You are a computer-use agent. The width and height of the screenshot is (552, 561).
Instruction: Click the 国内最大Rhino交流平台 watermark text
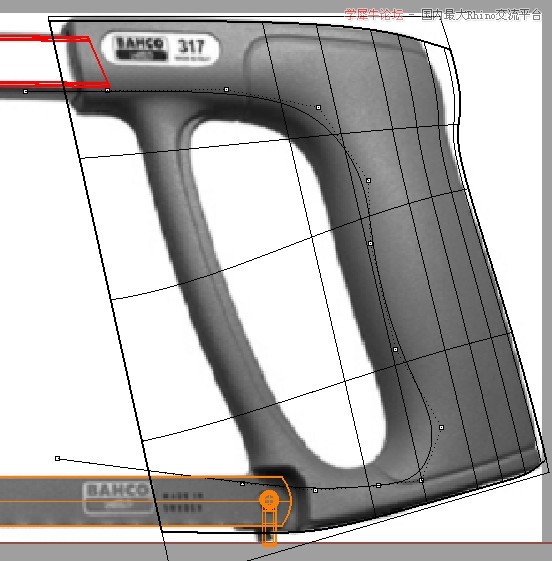pyautogui.click(x=481, y=15)
